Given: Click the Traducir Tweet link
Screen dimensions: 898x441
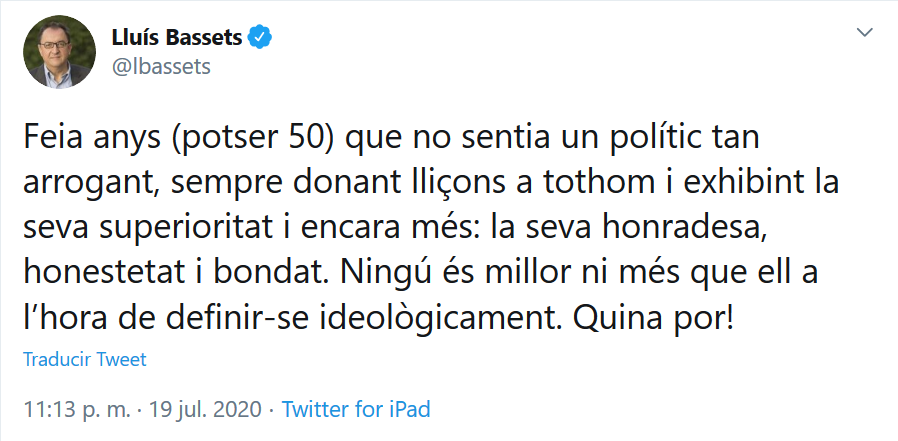Looking at the screenshot, I should click(x=84, y=360).
